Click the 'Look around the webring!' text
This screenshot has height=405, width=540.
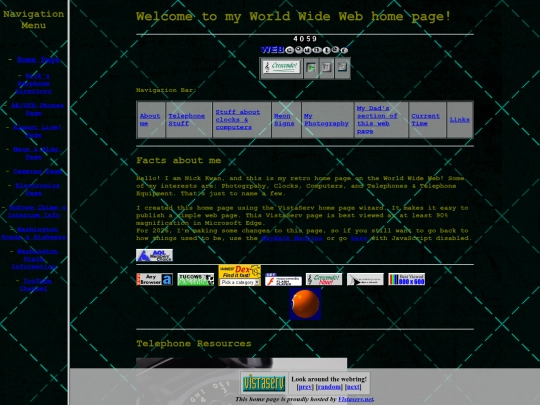329,379
